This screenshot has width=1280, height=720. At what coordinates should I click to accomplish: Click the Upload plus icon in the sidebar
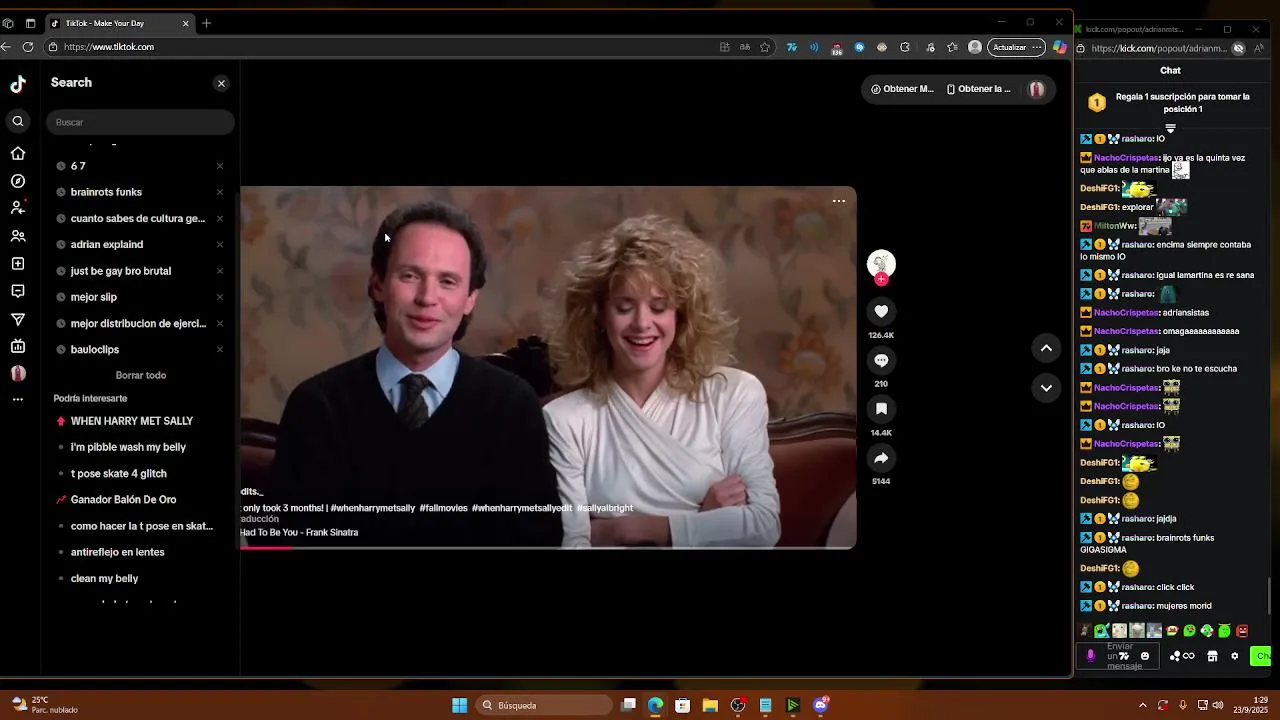coord(18,264)
